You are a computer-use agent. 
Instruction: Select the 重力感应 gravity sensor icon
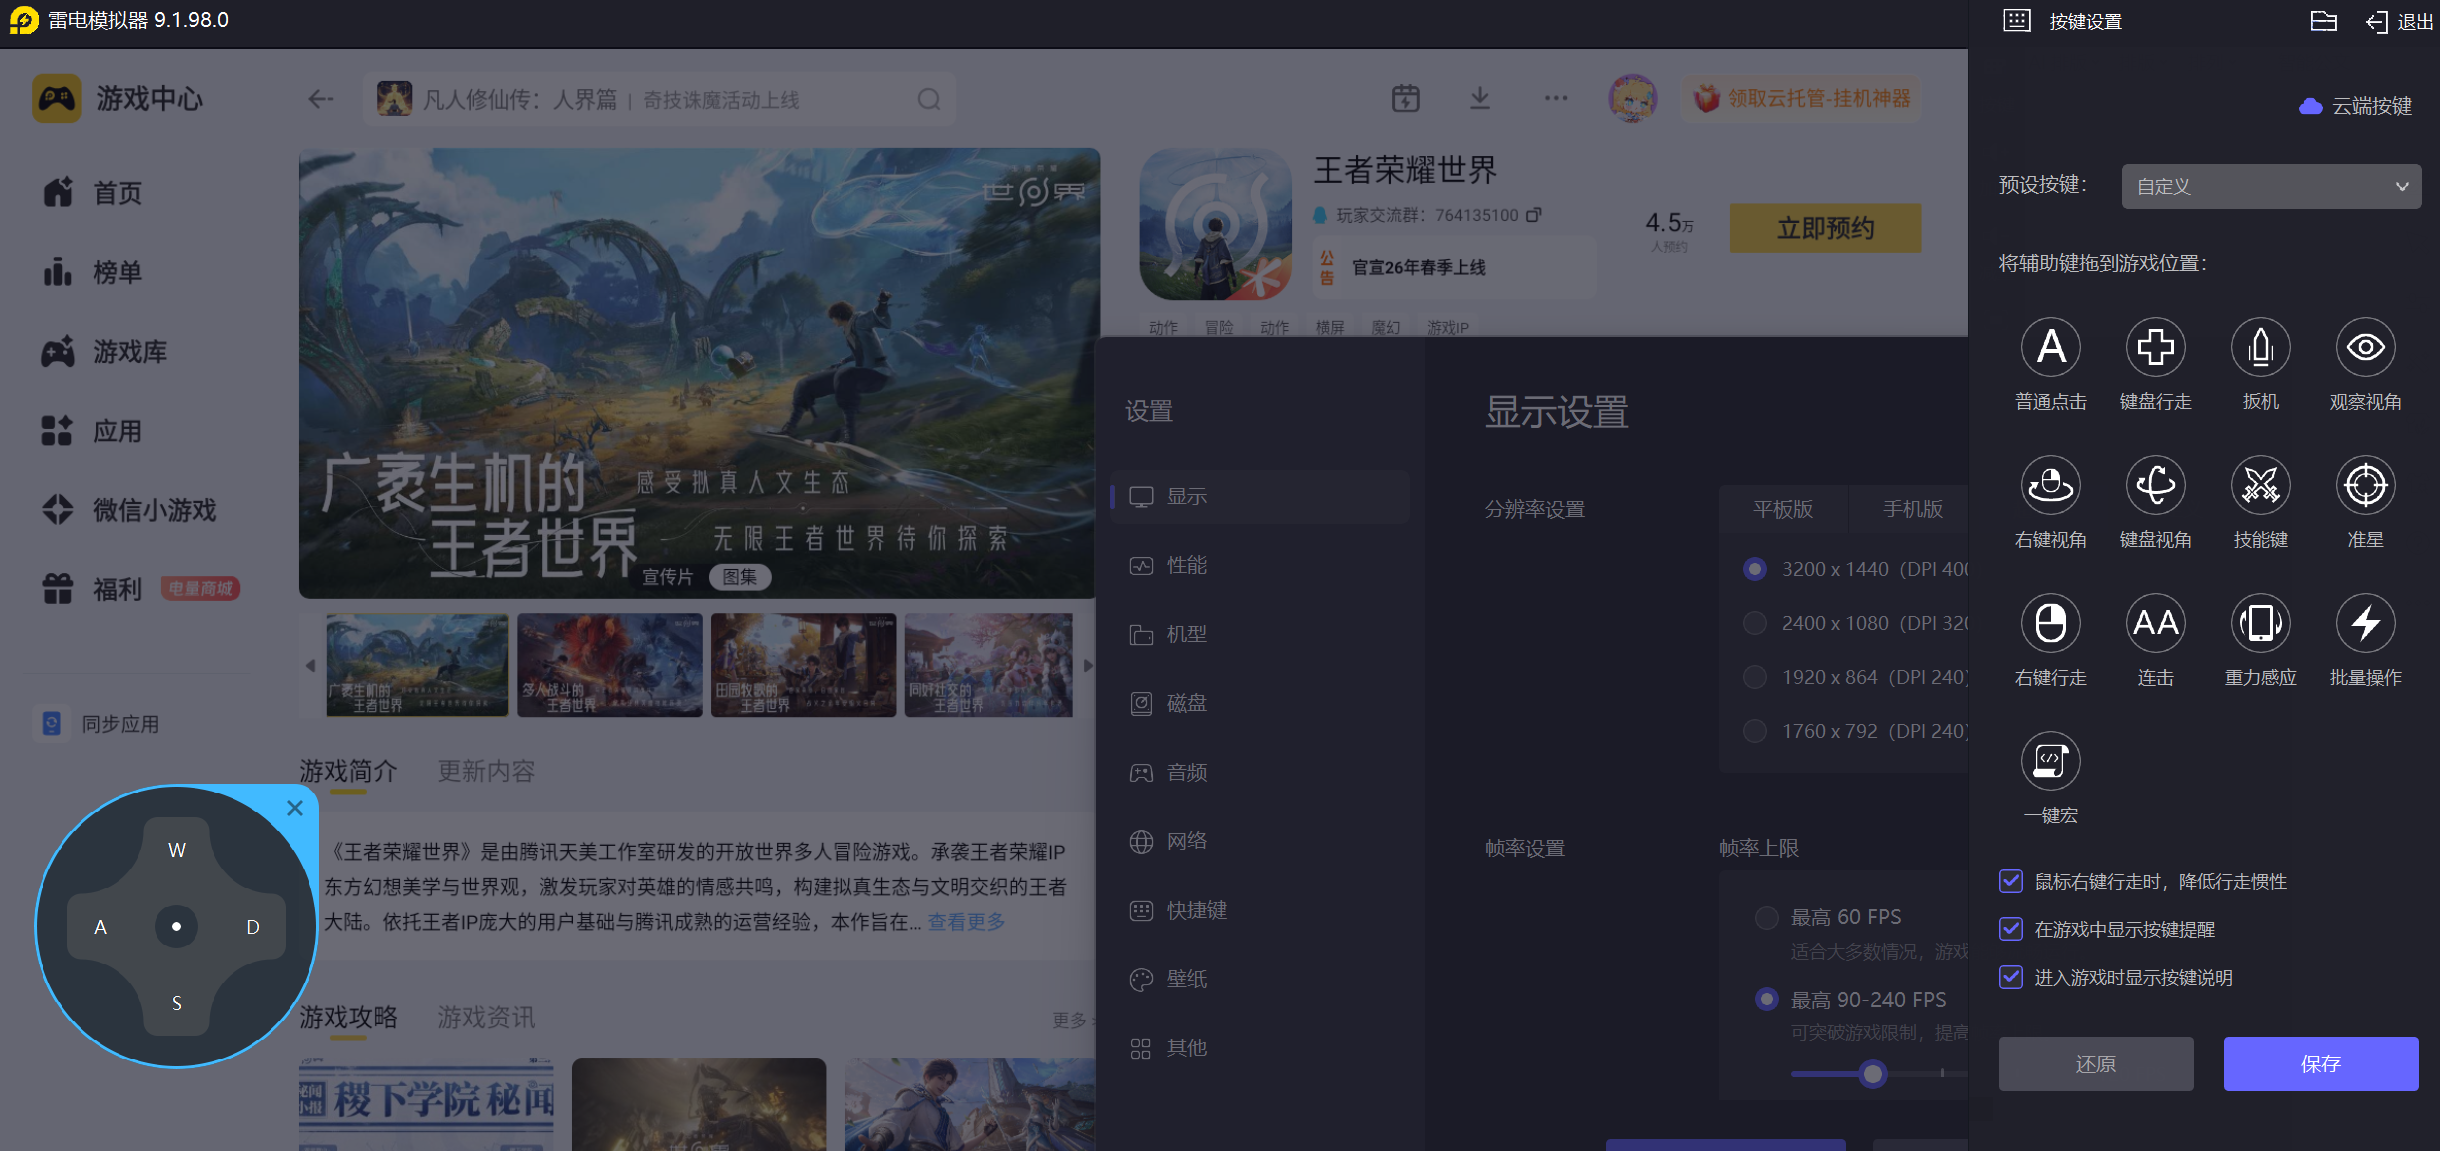[x=2260, y=623]
